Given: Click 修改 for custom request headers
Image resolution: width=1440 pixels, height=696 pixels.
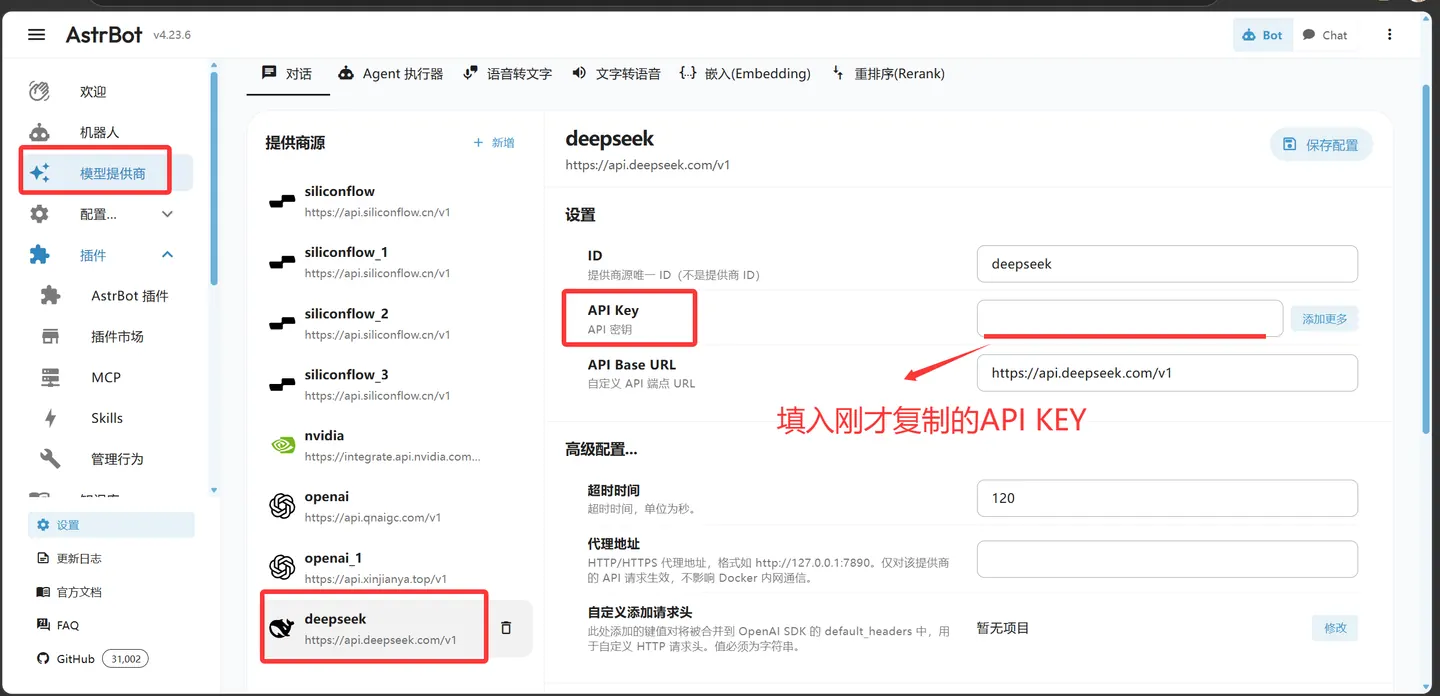Looking at the screenshot, I should [x=1335, y=628].
